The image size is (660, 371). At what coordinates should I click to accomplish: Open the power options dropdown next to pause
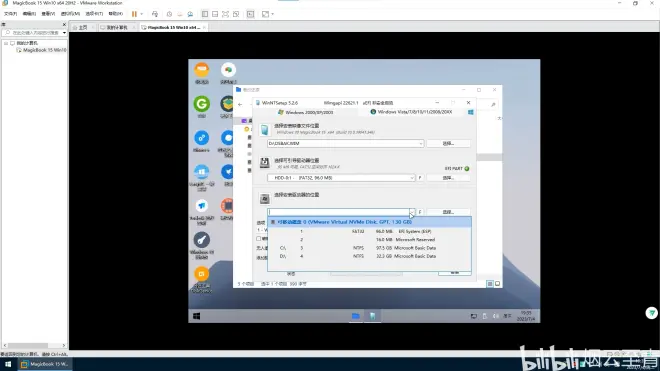coord(141,14)
